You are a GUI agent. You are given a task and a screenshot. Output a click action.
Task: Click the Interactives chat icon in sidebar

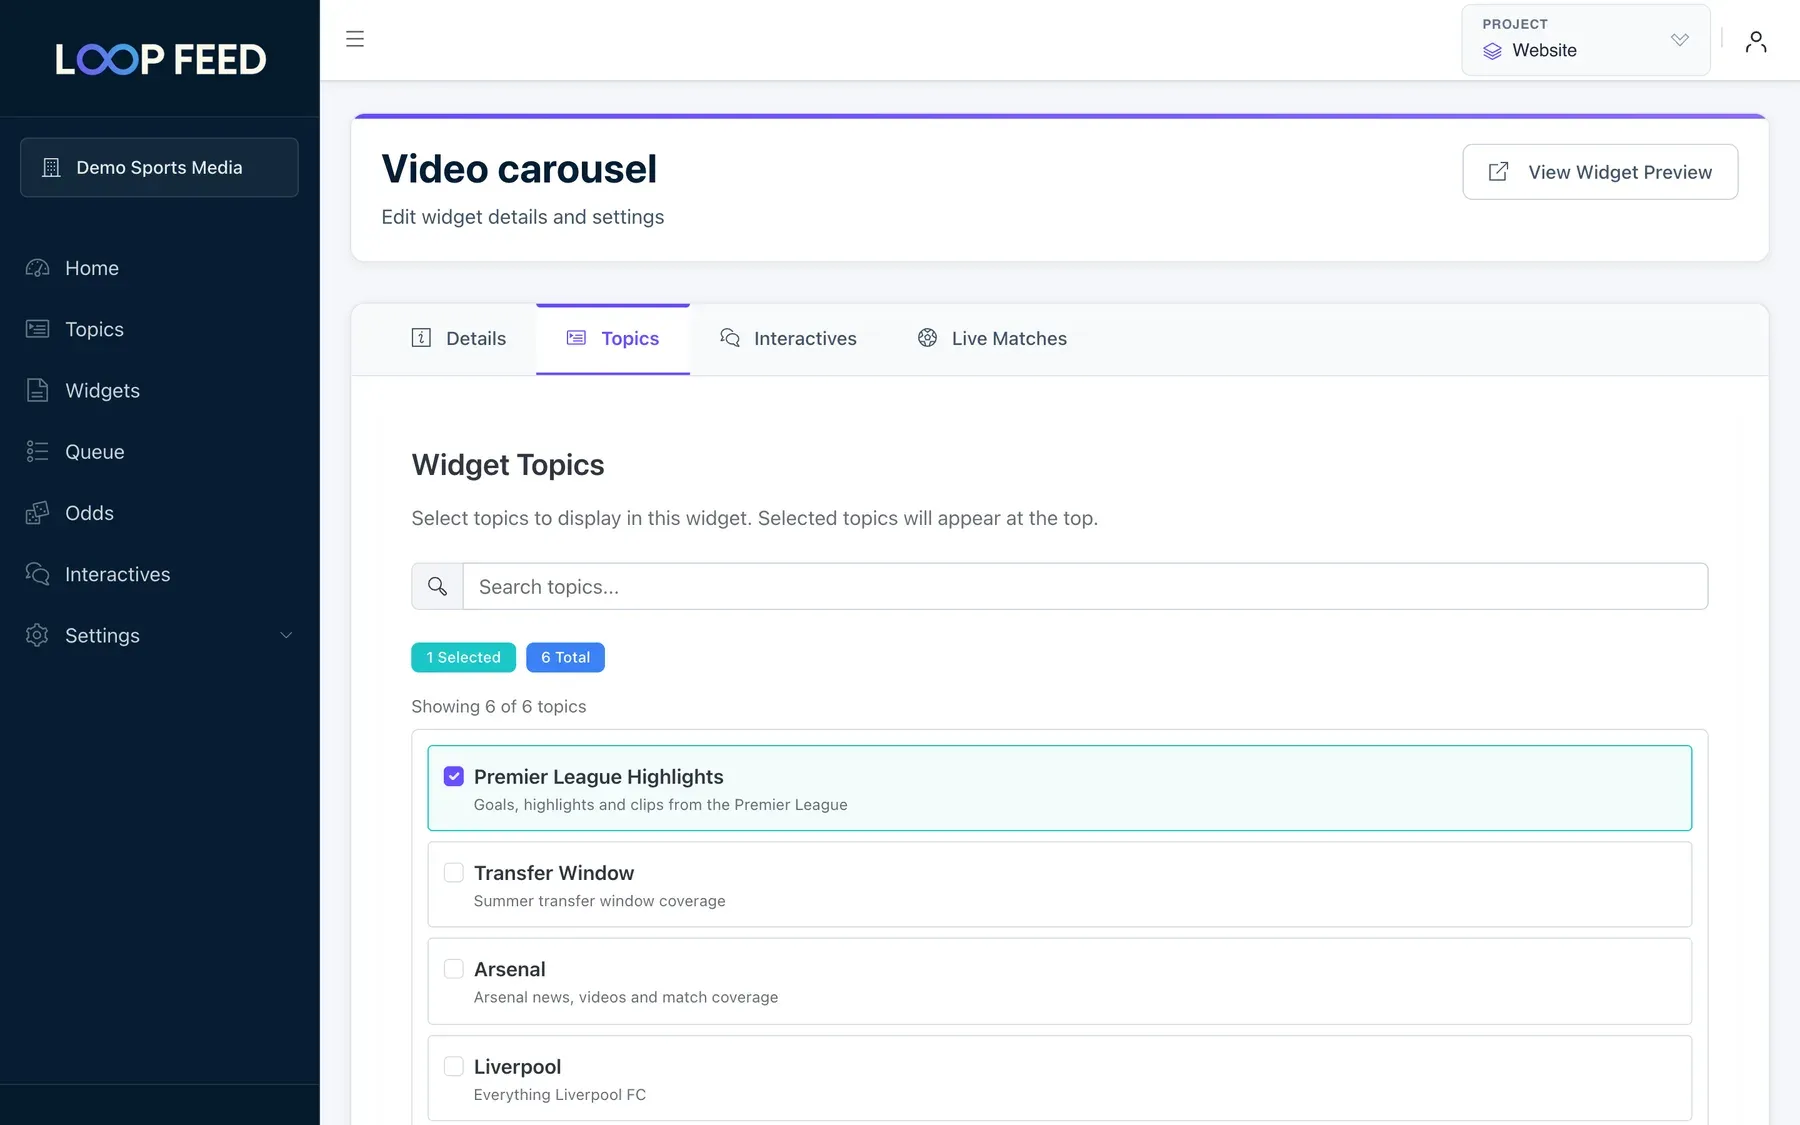[x=37, y=574]
